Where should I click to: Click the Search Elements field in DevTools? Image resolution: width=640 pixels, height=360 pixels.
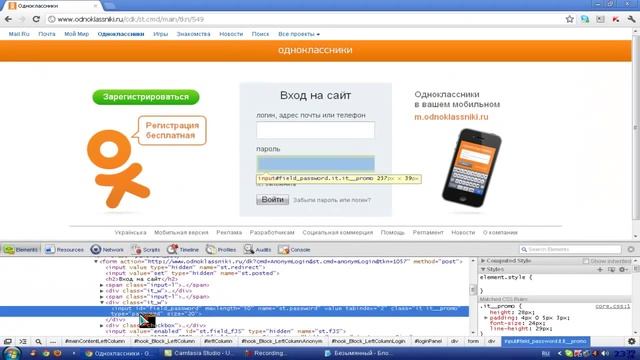point(570,249)
